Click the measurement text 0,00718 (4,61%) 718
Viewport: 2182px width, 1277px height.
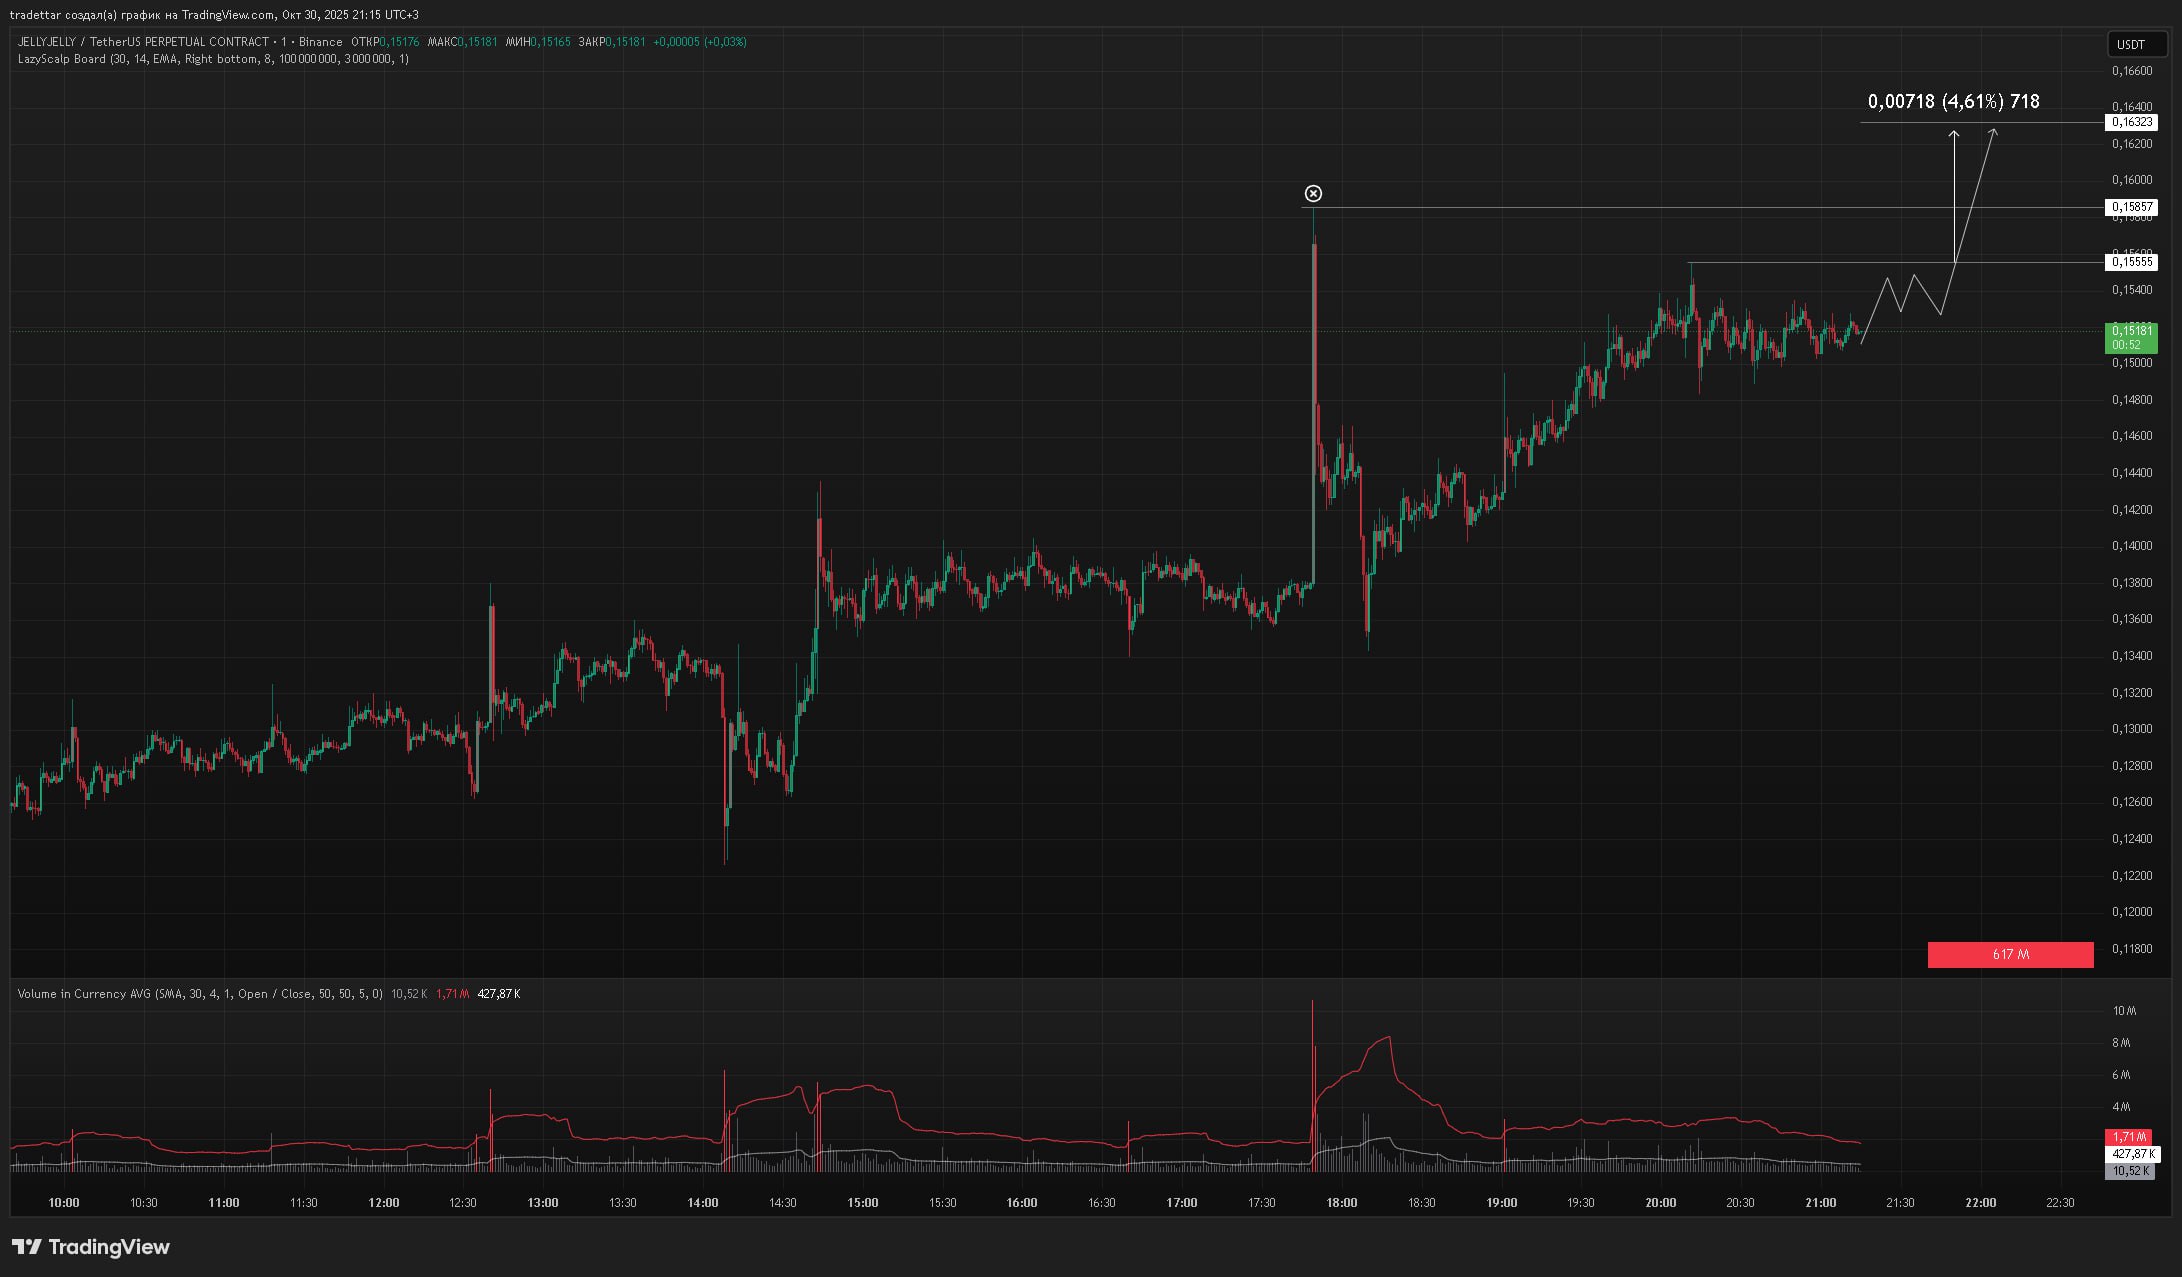tap(1953, 102)
